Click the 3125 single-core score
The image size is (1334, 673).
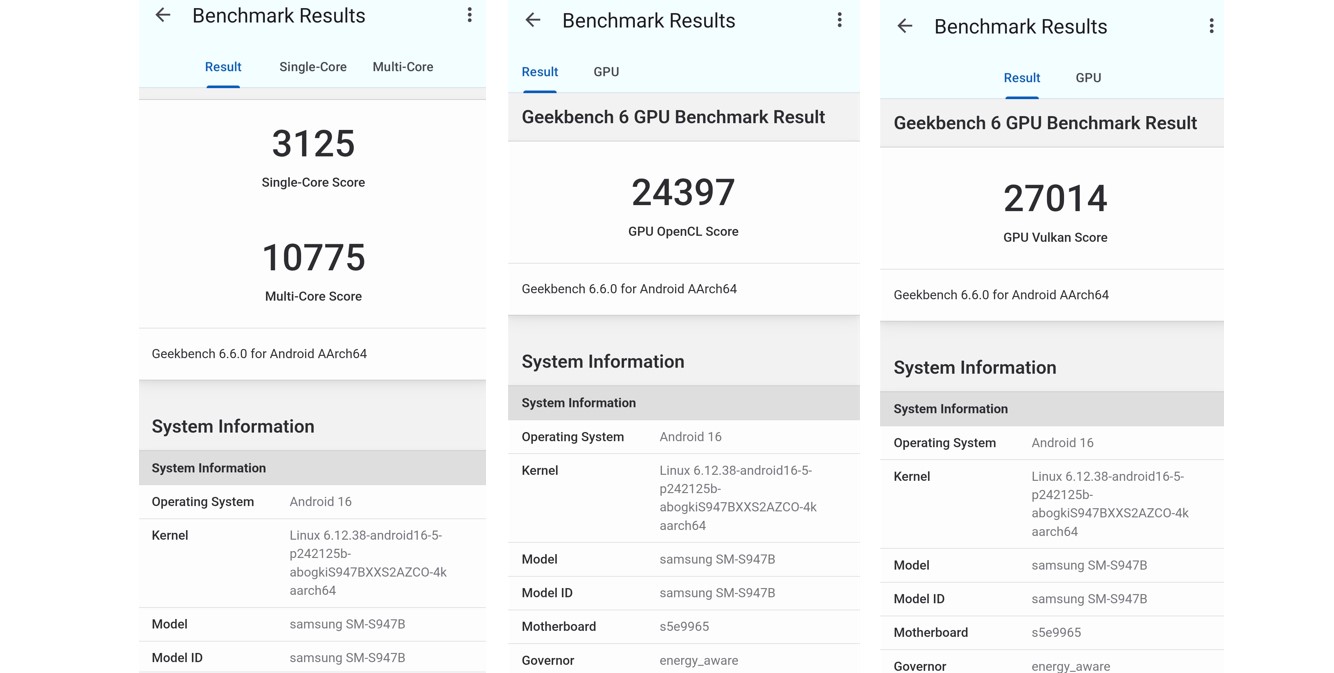pos(313,144)
